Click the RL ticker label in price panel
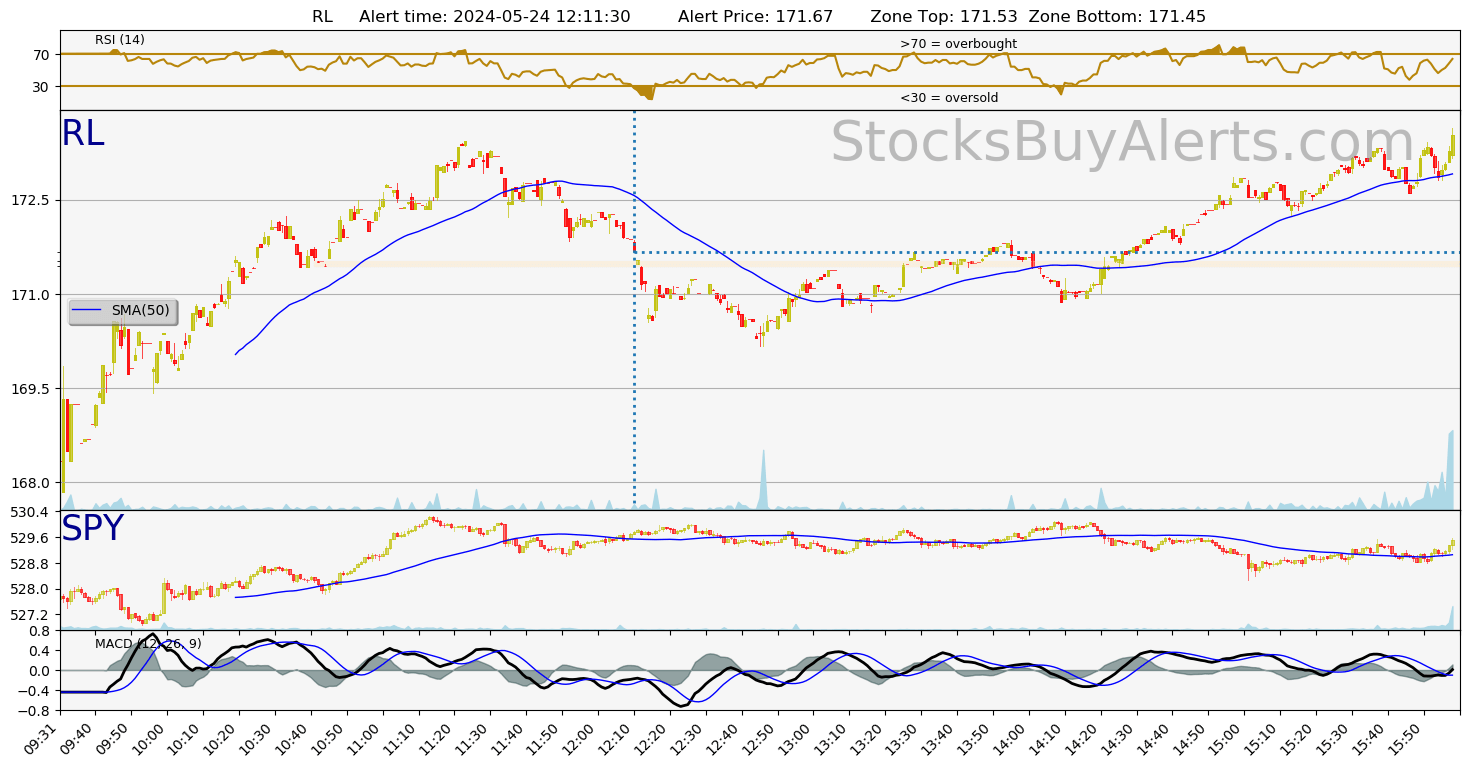 click(x=83, y=134)
